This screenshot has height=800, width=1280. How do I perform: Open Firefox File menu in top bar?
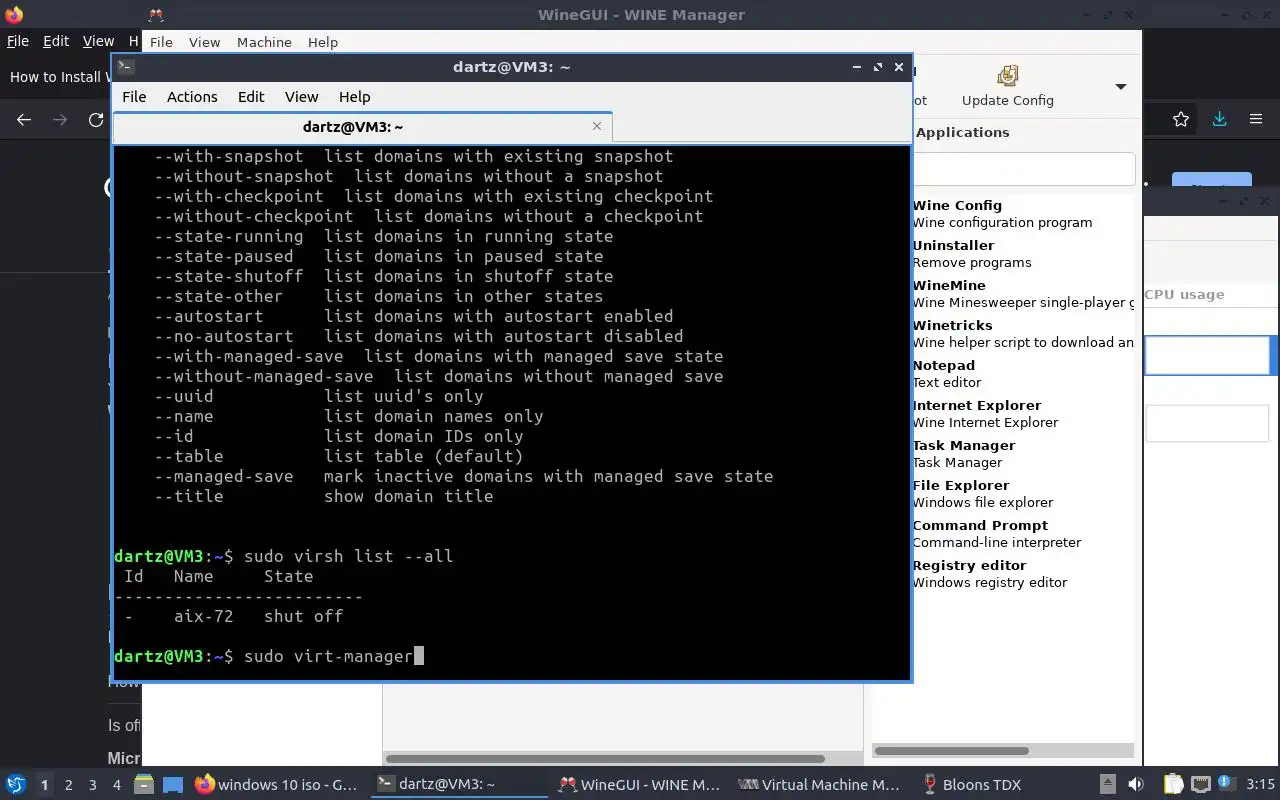(18, 41)
